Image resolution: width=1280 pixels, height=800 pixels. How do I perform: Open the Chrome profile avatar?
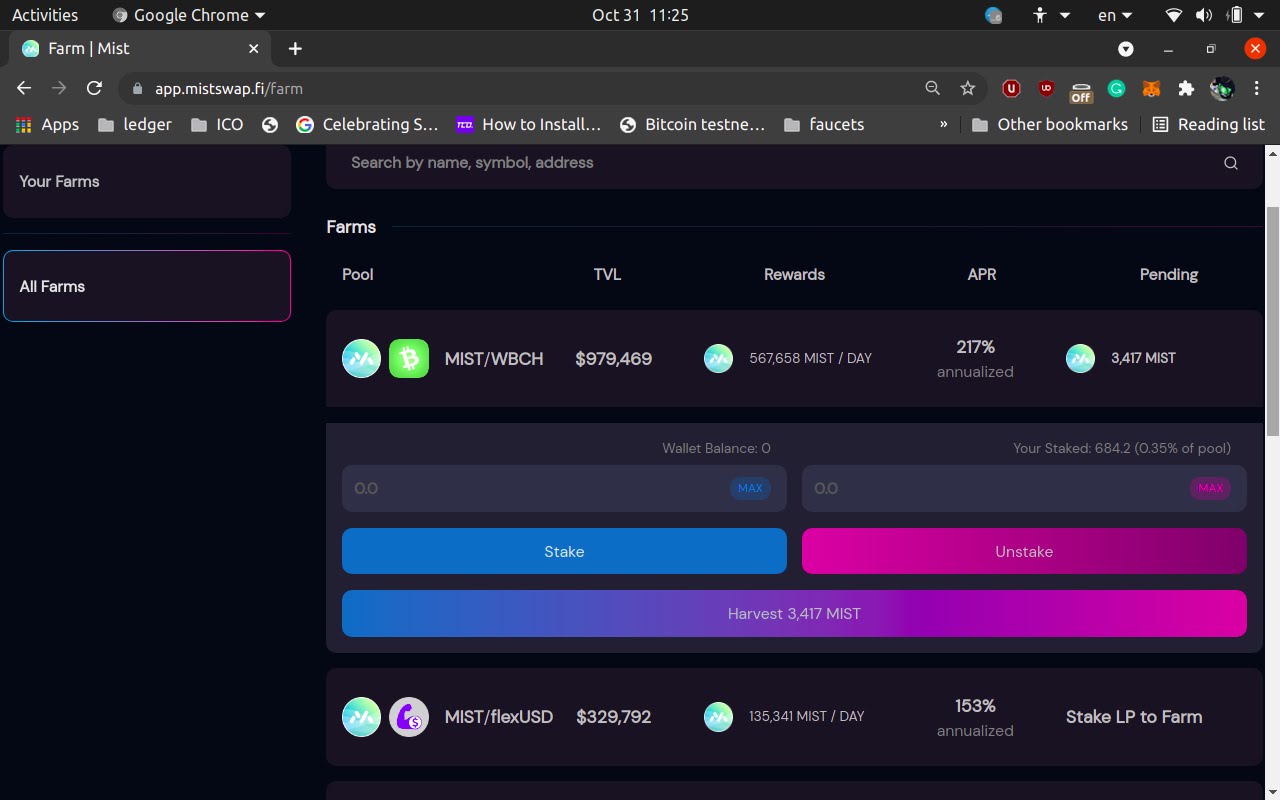[1222, 89]
